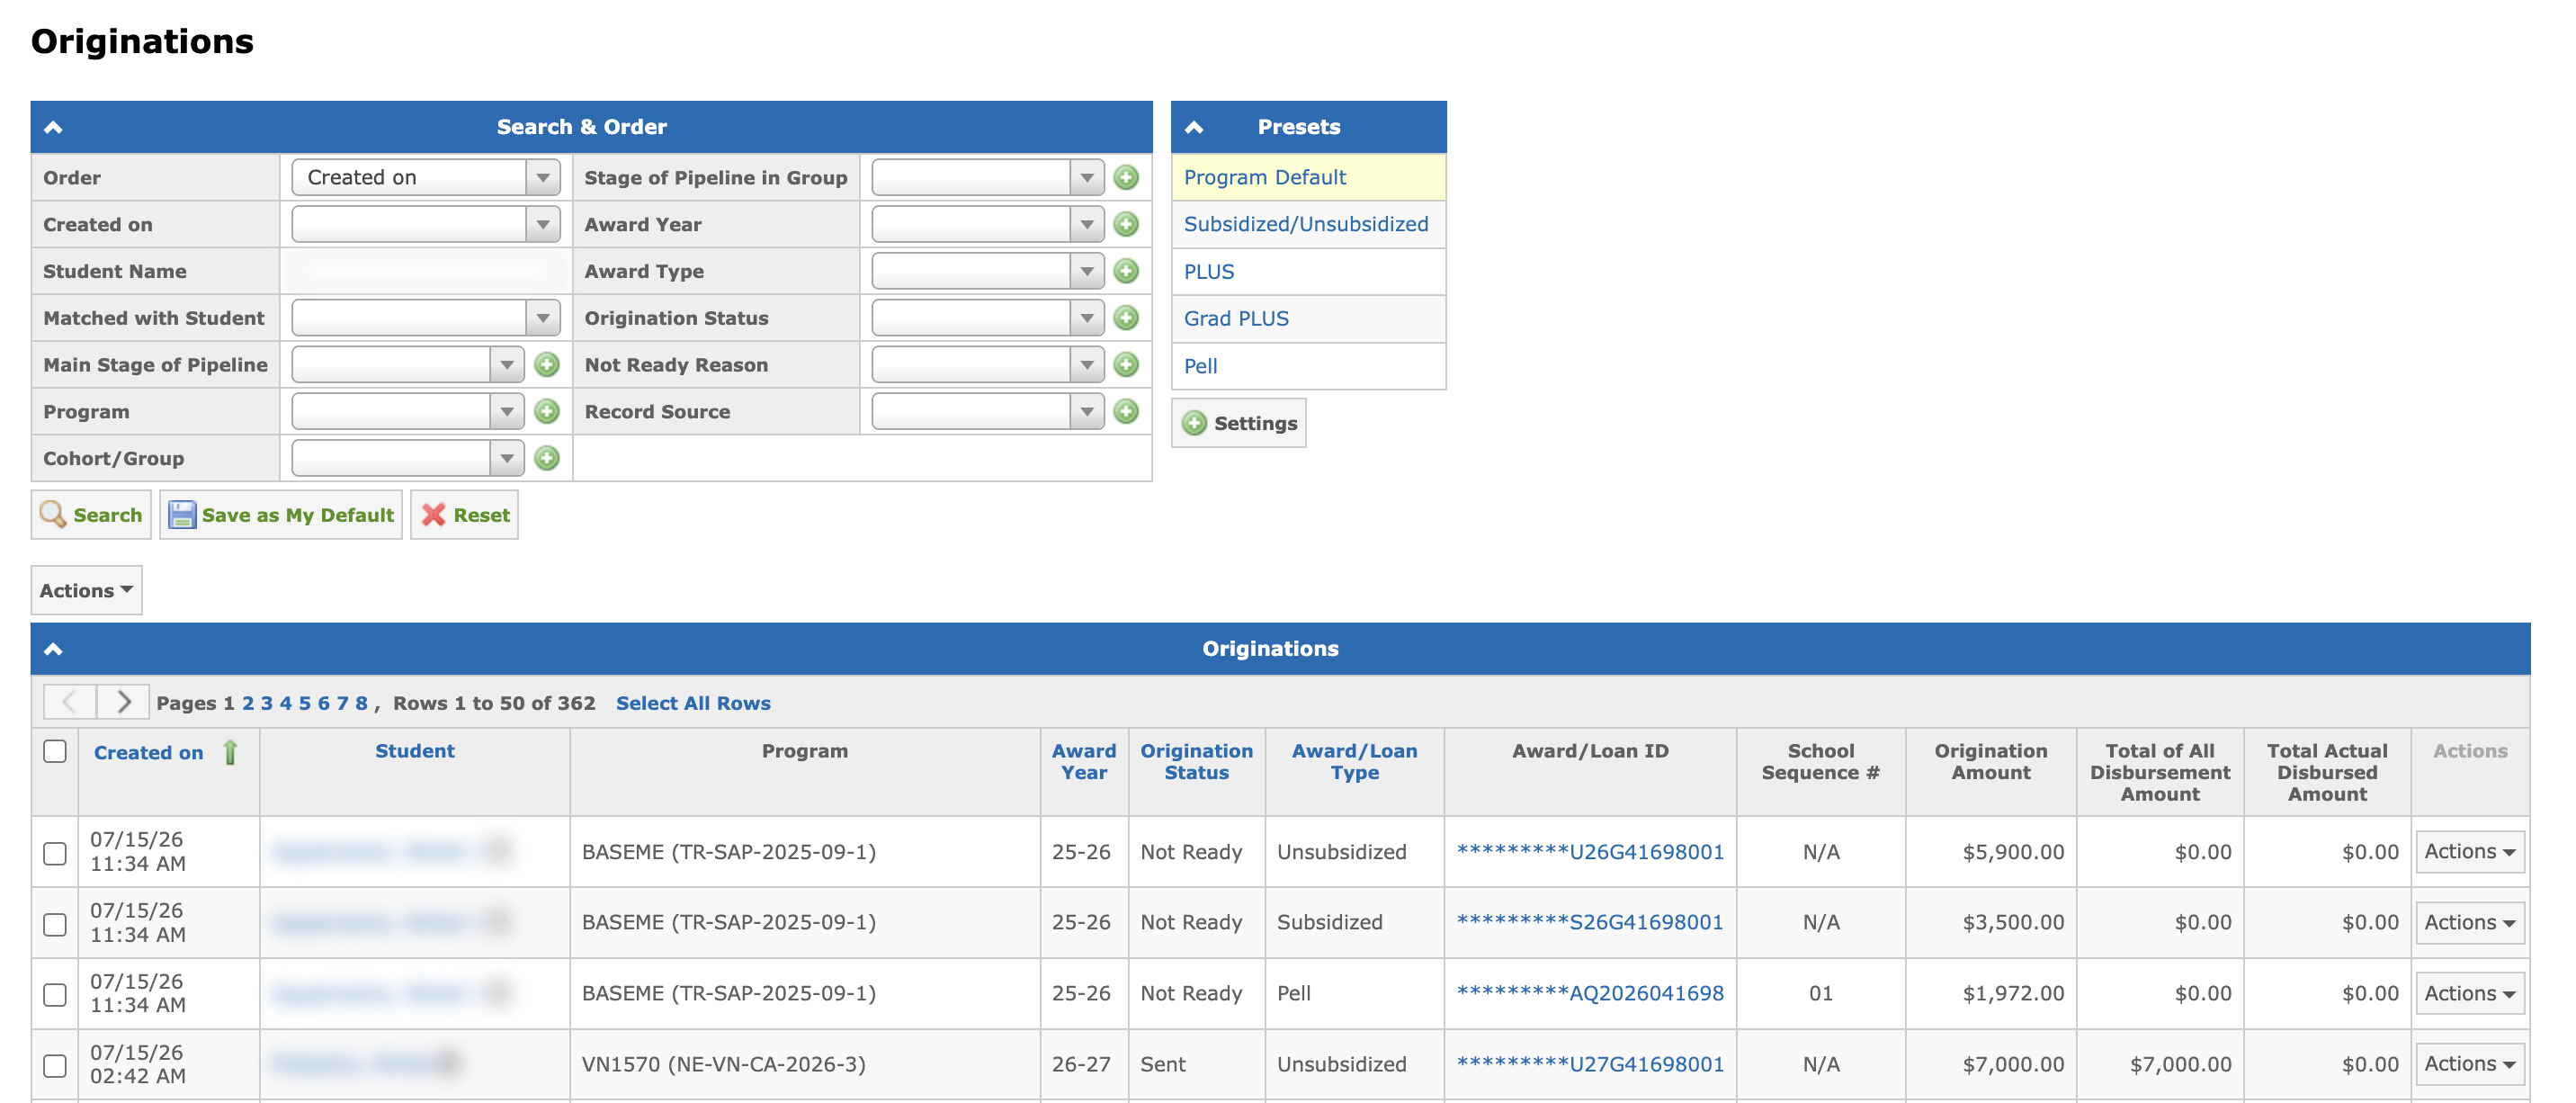Go to the next page with right arrow
Viewport: 2576px width, 1103px height.
click(123, 702)
